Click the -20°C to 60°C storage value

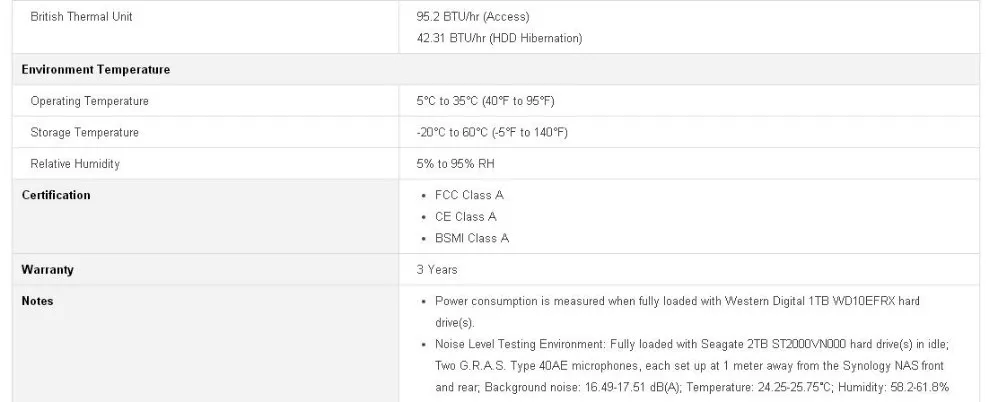tap(492, 132)
